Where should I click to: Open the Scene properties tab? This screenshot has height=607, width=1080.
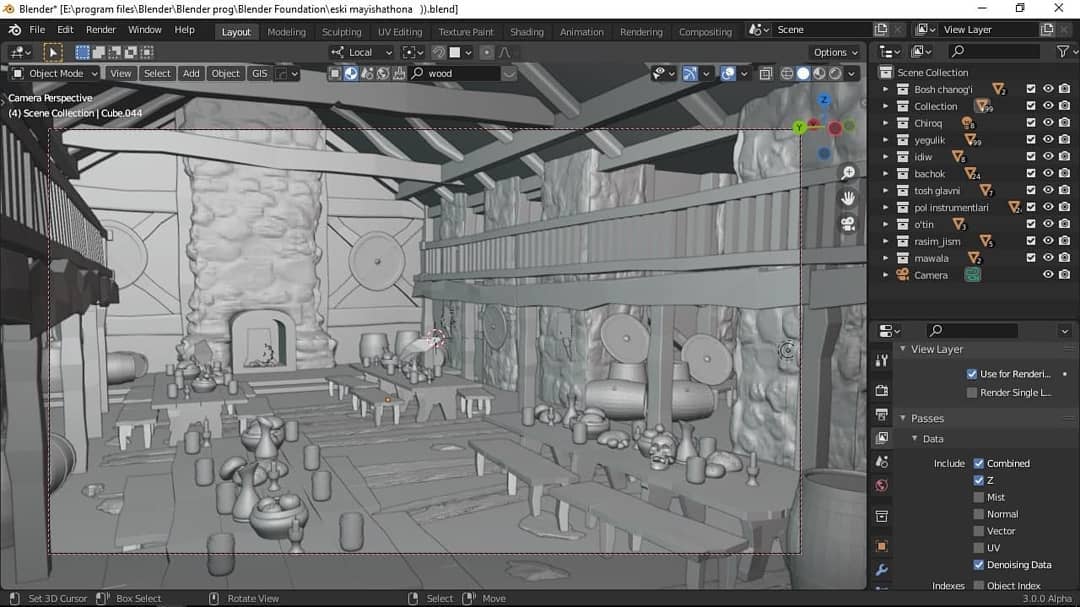click(882, 462)
